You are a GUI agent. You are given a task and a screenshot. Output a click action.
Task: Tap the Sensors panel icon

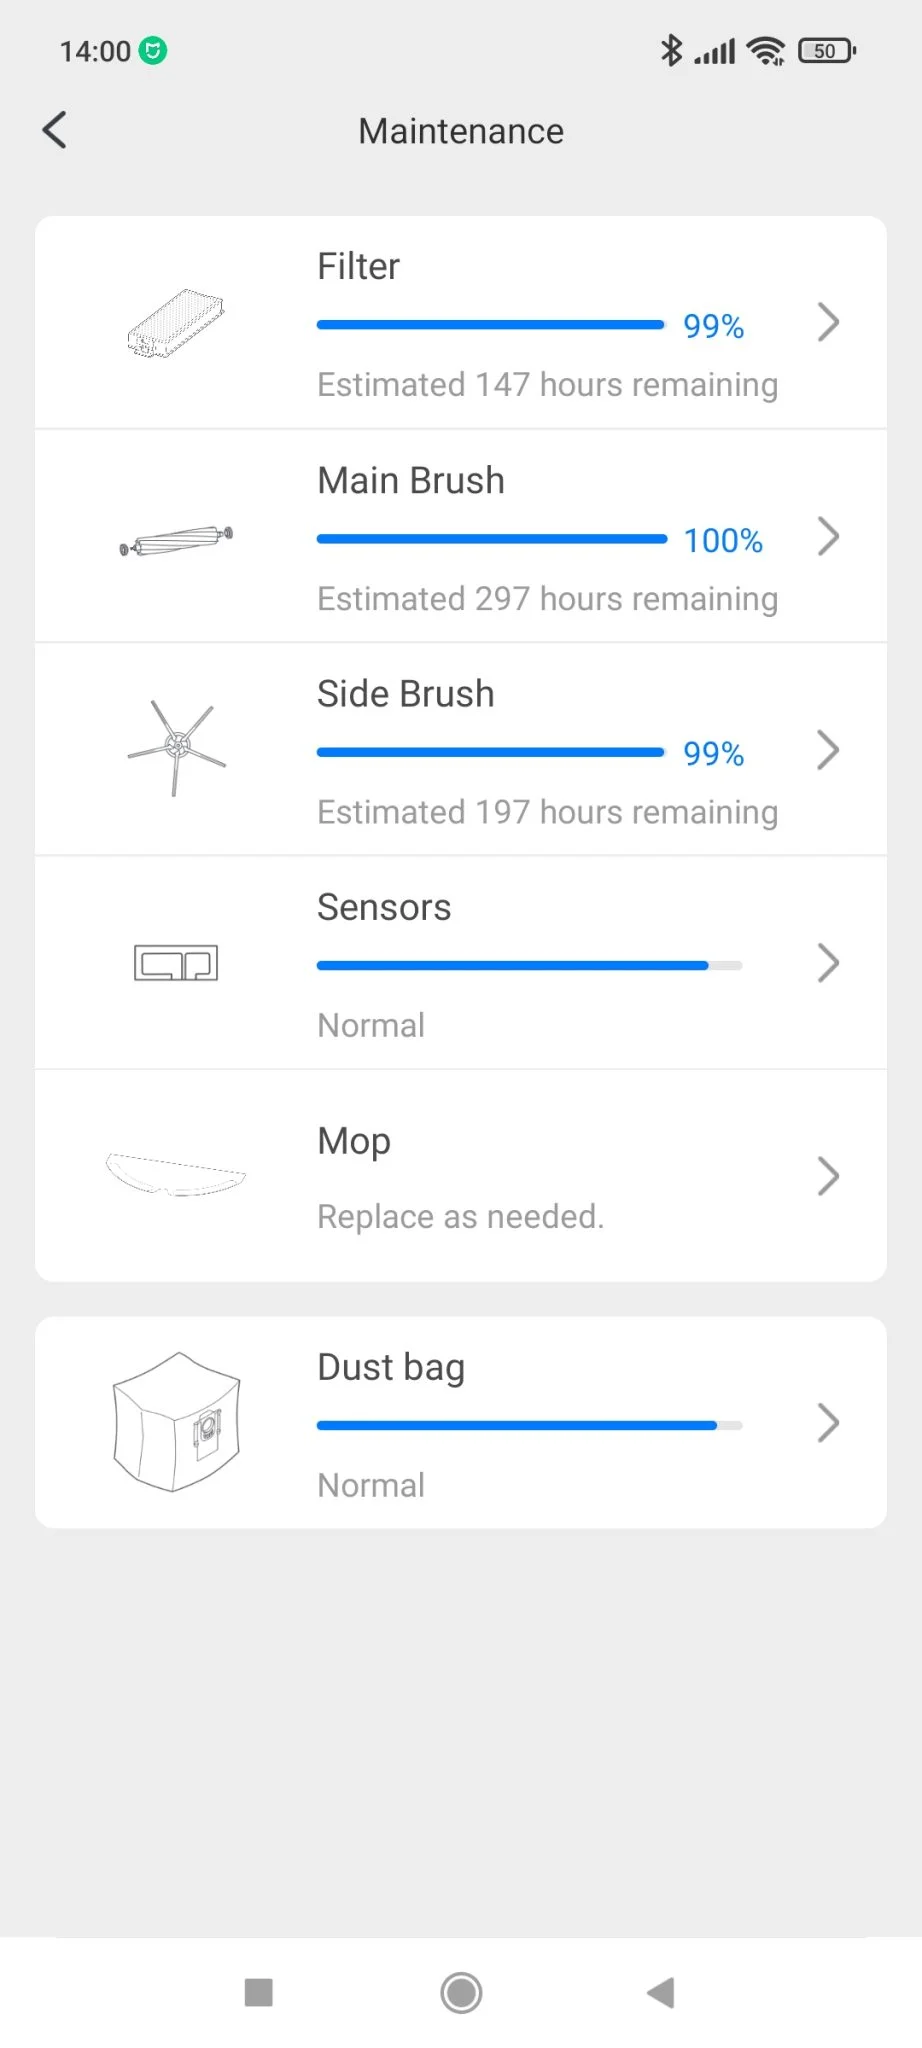click(176, 963)
